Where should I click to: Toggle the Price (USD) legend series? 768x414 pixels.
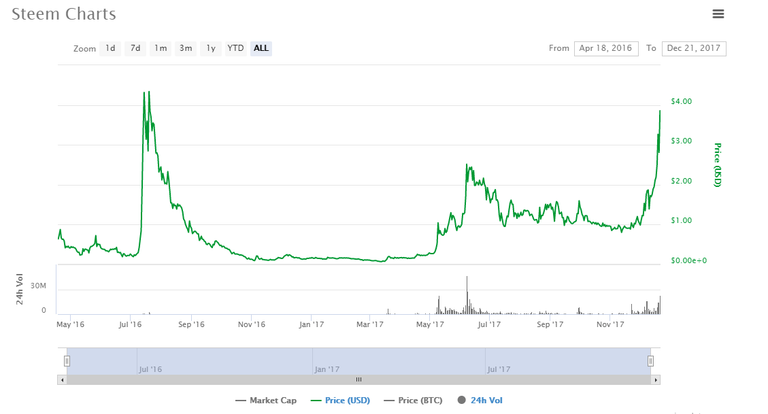pyautogui.click(x=340, y=400)
